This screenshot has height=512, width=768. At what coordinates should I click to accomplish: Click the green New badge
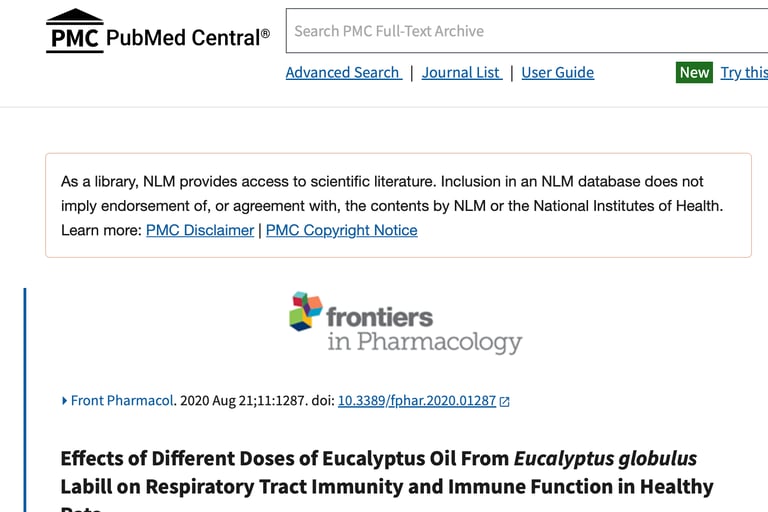tap(694, 72)
